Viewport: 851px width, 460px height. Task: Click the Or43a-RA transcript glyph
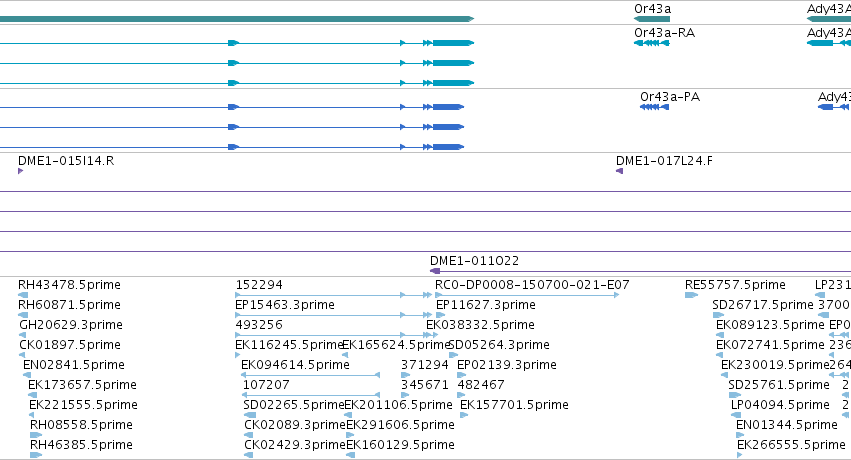tap(652, 43)
